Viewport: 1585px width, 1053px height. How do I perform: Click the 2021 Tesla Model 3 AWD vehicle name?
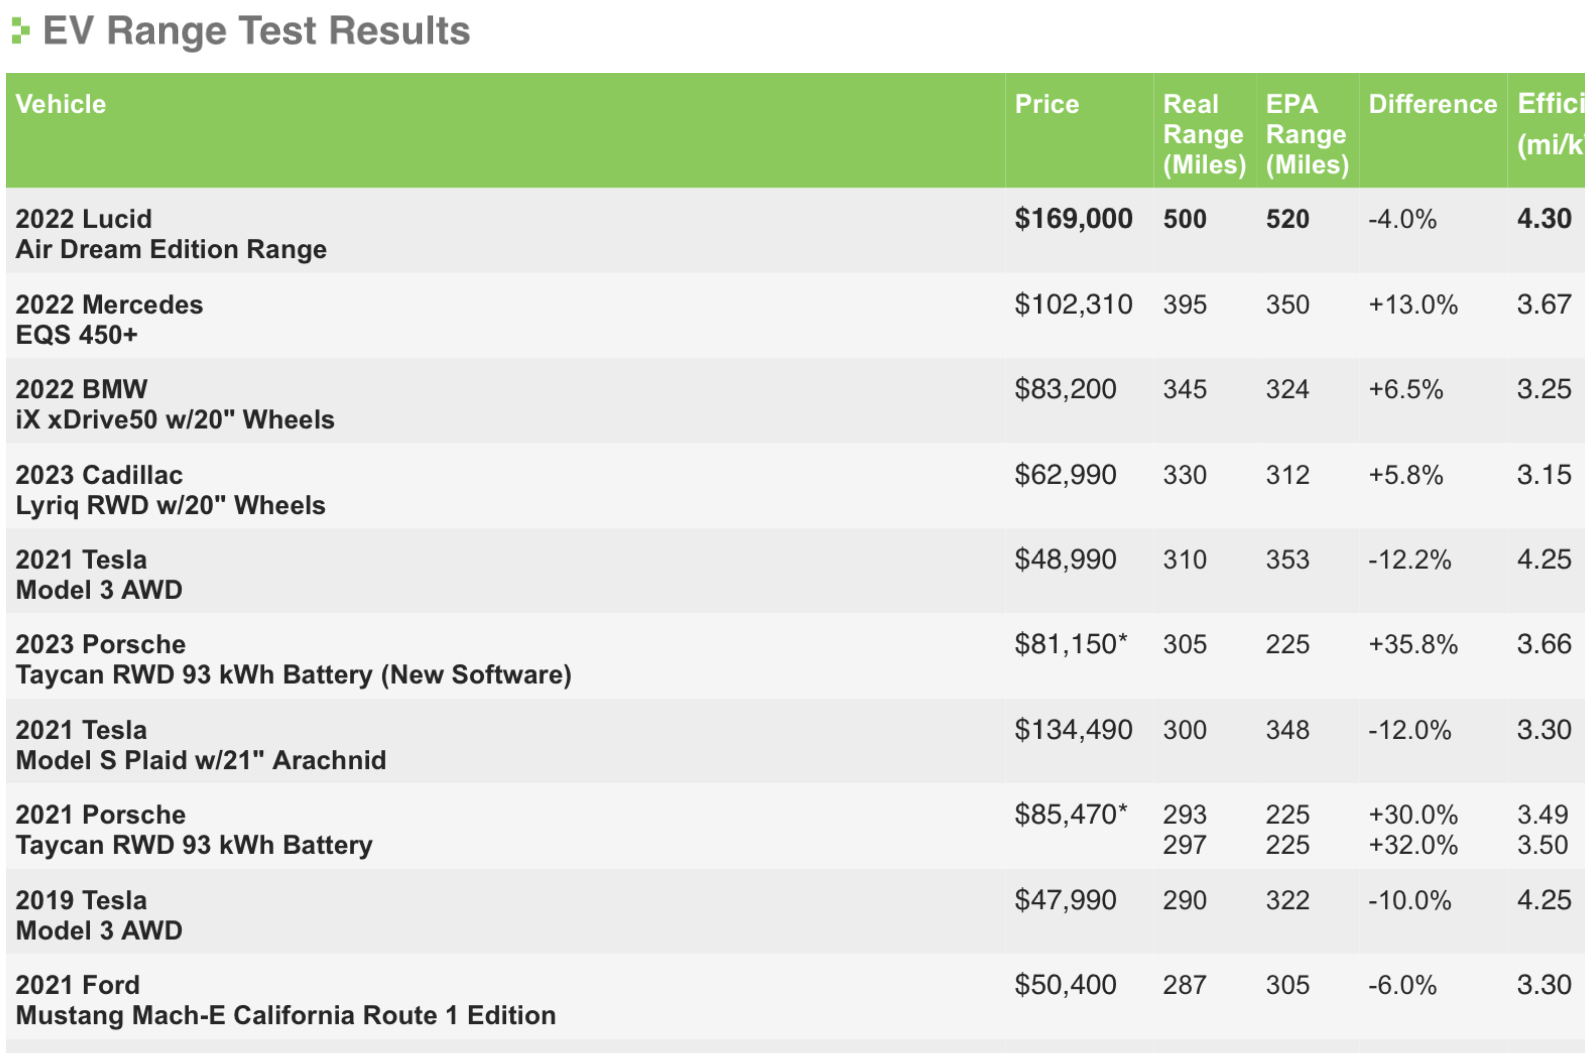click(99, 574)
